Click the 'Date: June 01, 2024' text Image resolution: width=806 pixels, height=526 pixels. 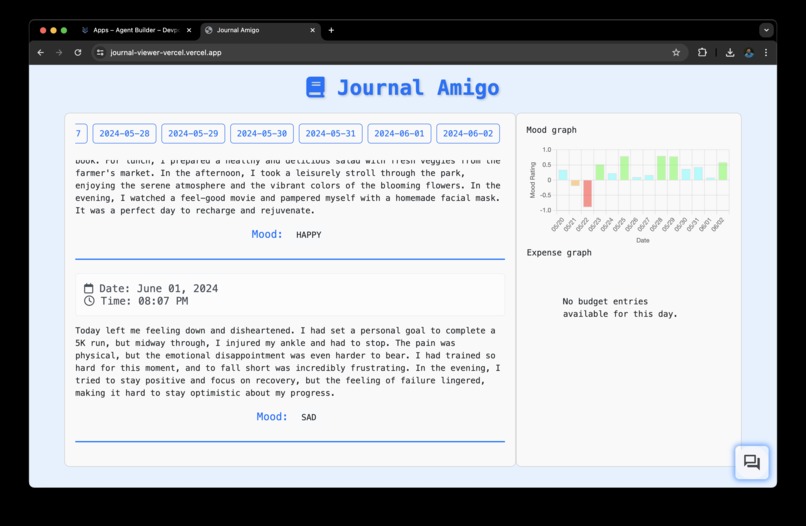click(x=158, y=288)
